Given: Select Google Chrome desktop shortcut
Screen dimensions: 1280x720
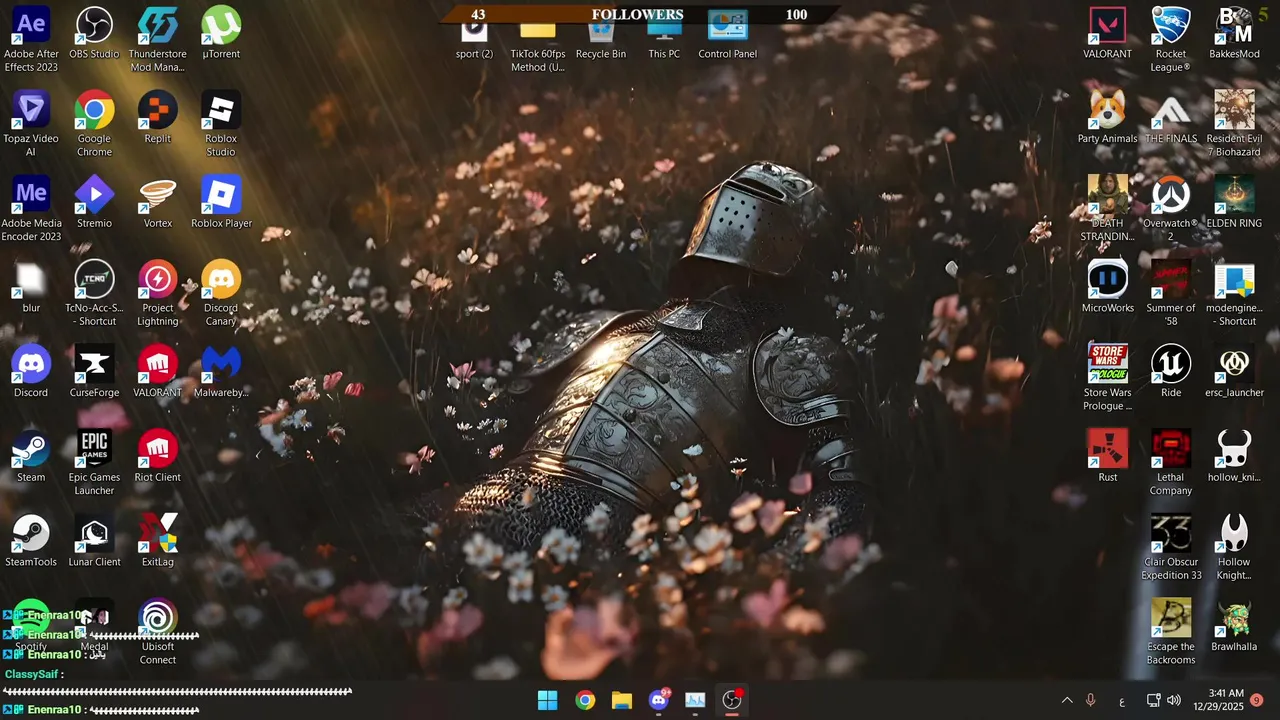Looking at the screenshot, I should point(94,125).
